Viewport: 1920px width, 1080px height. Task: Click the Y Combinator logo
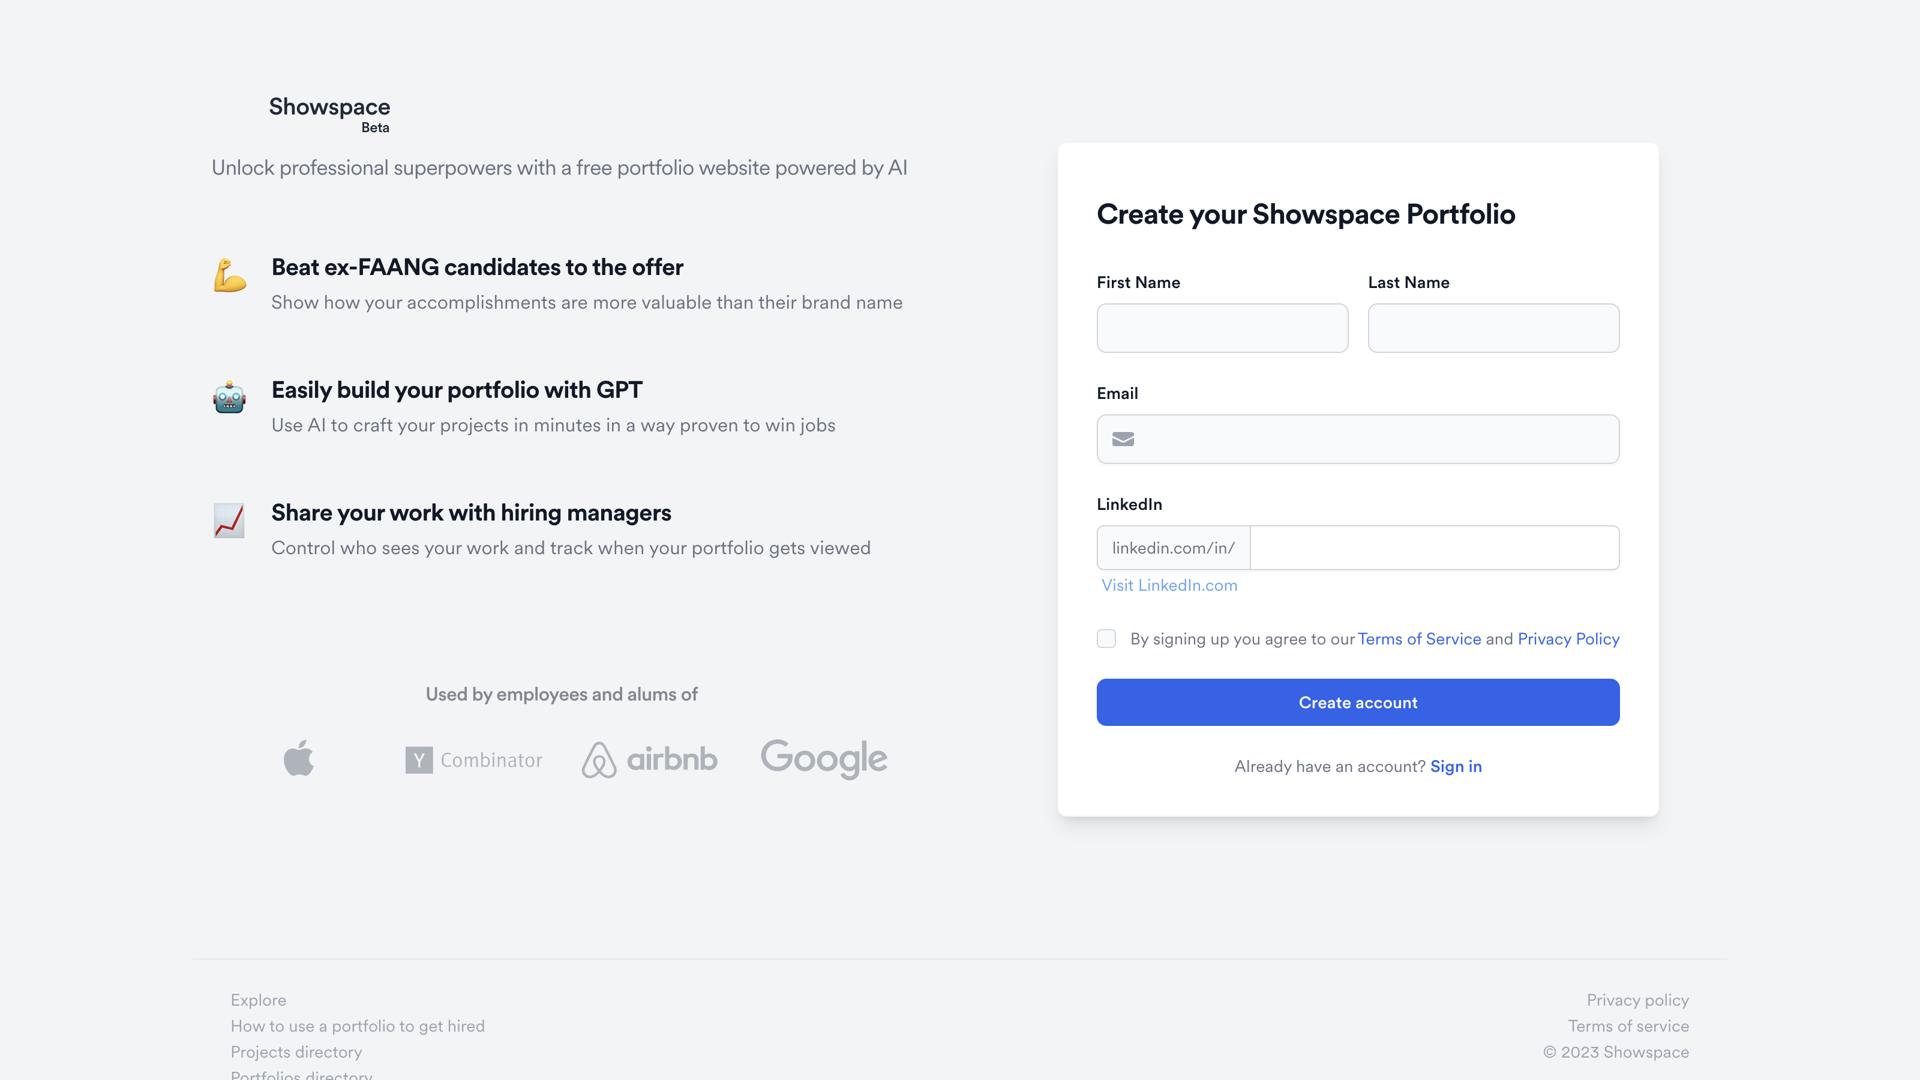pyautogui.click(x=473, y=760)
